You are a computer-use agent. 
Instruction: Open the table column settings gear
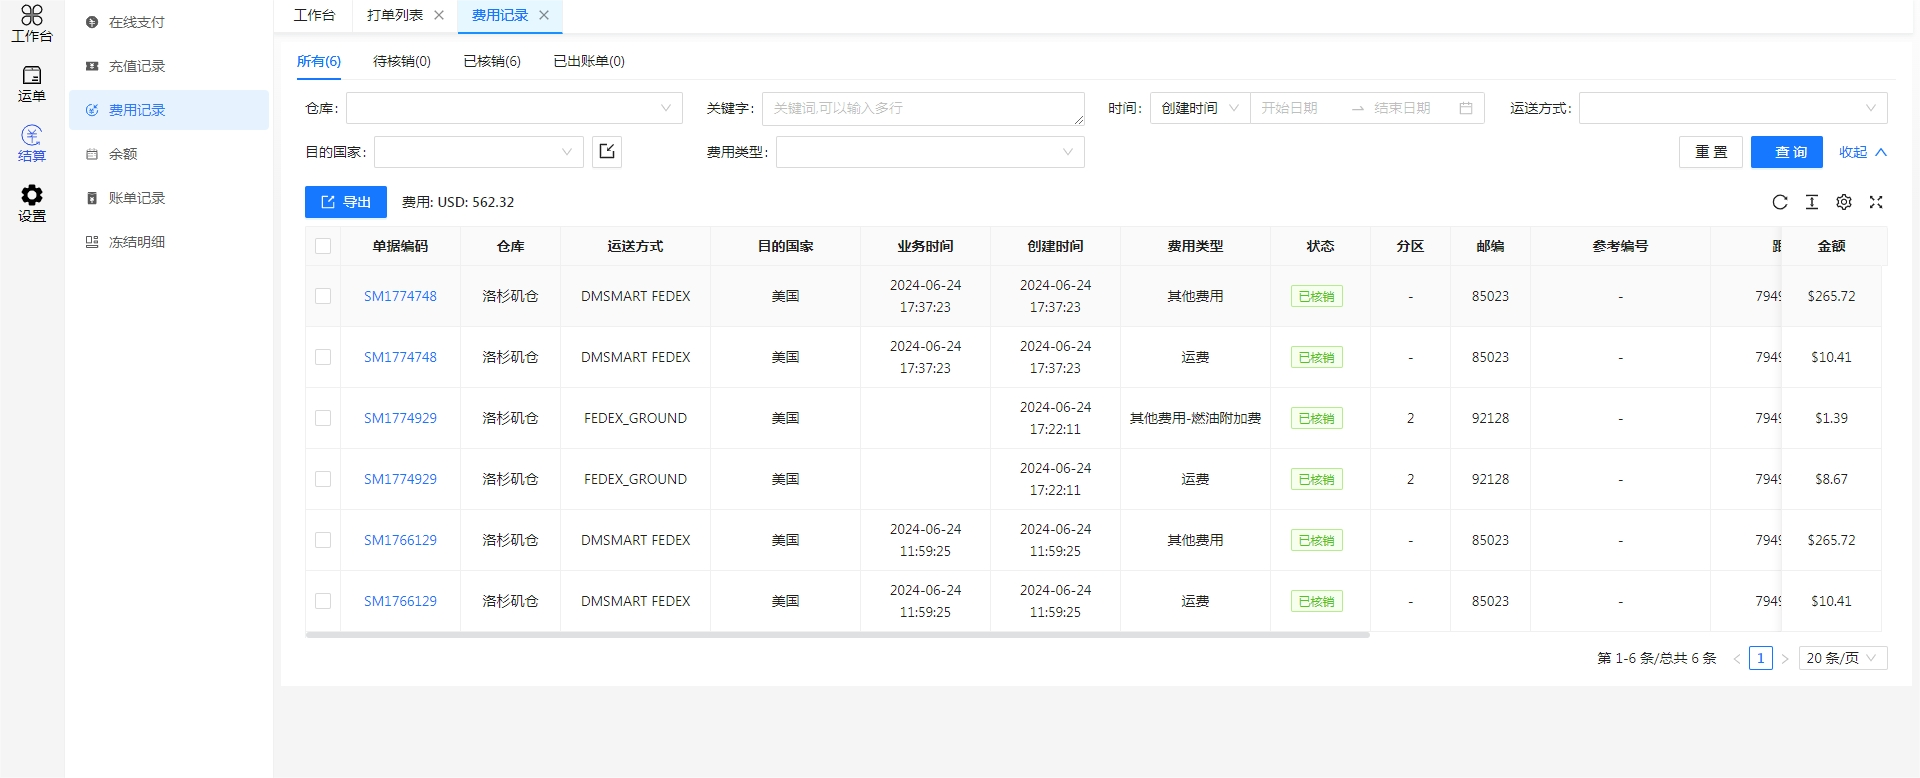pyautogui.click(x=1843, y=202)
